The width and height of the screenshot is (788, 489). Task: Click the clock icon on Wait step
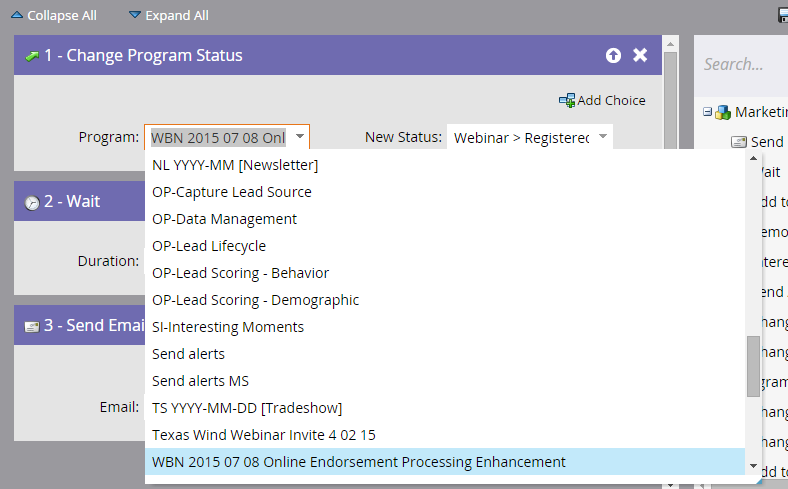(x=32, y=202)
